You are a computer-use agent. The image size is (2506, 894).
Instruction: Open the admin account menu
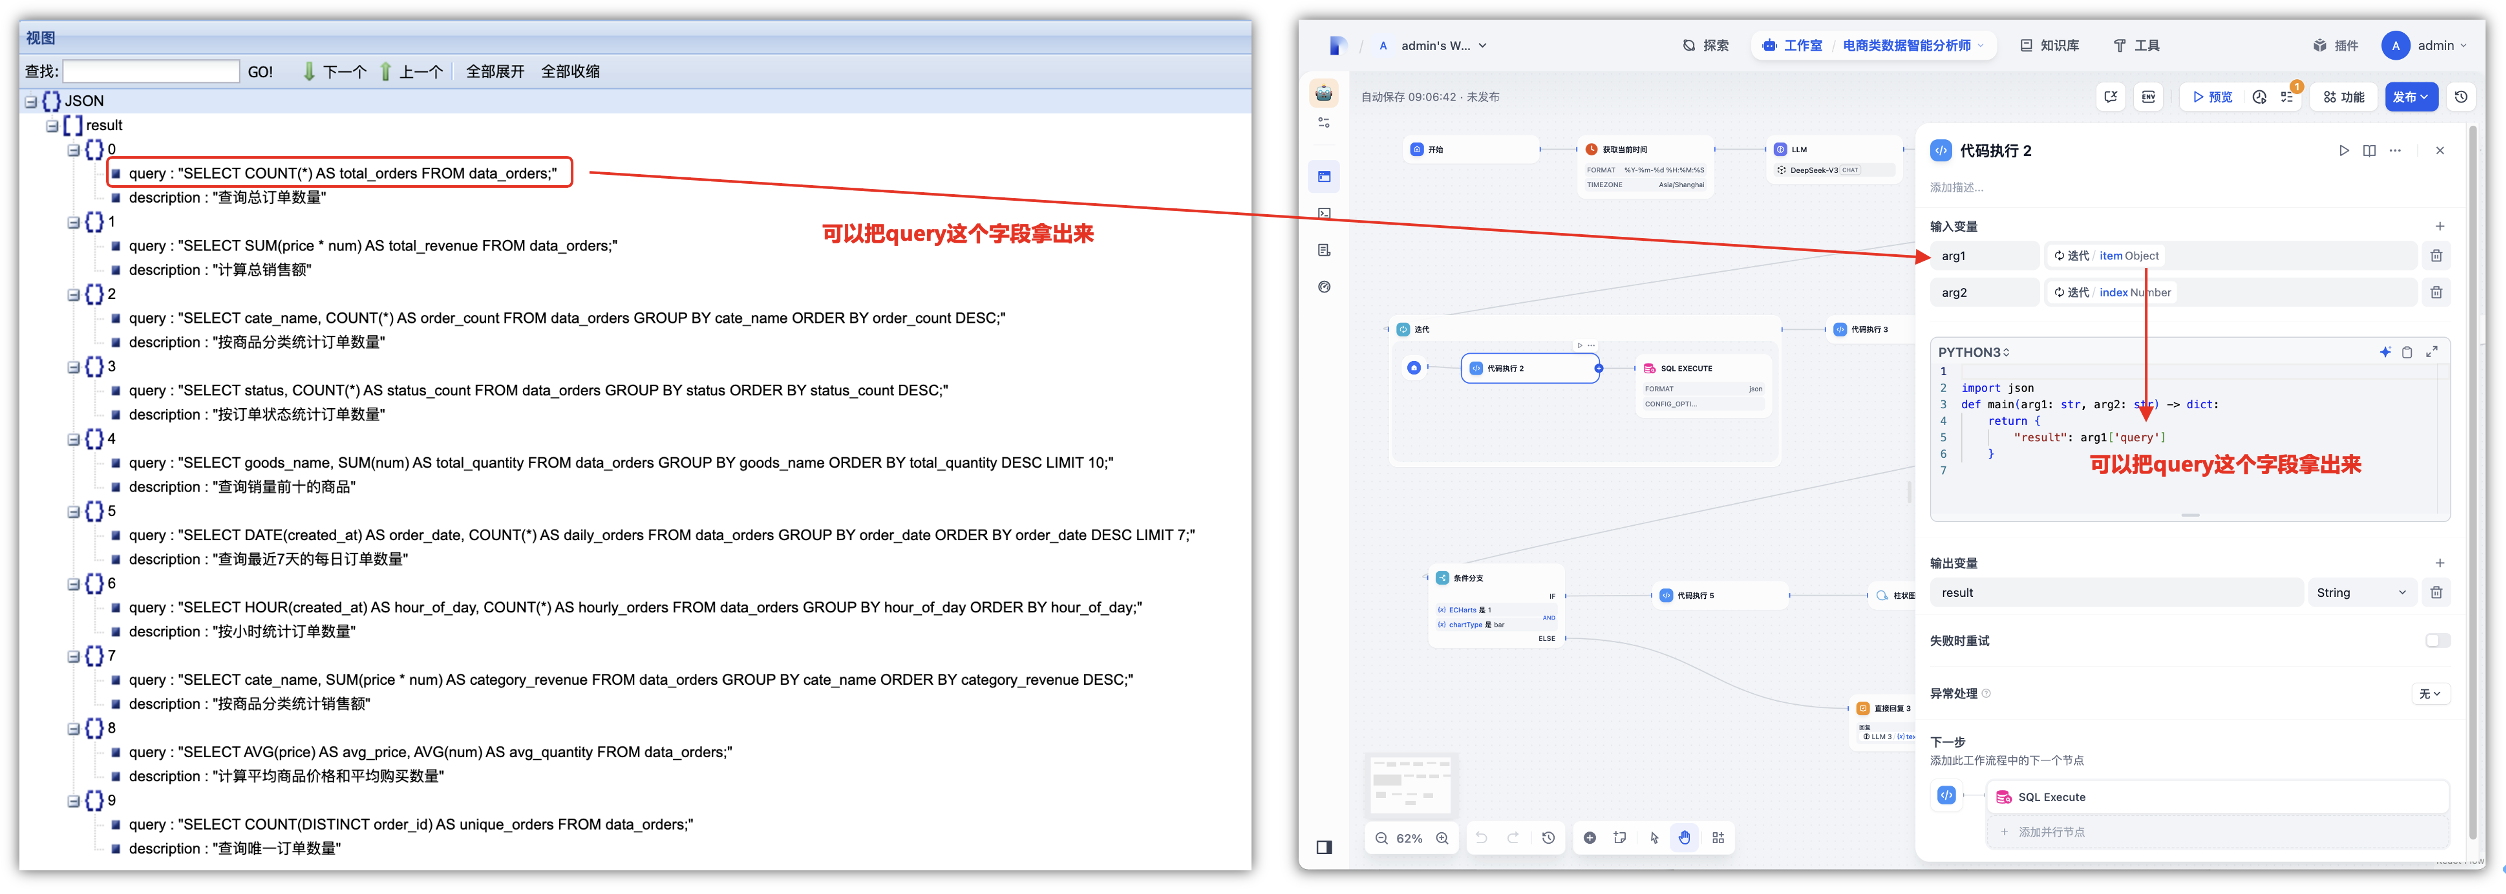tap(2424, 45)
